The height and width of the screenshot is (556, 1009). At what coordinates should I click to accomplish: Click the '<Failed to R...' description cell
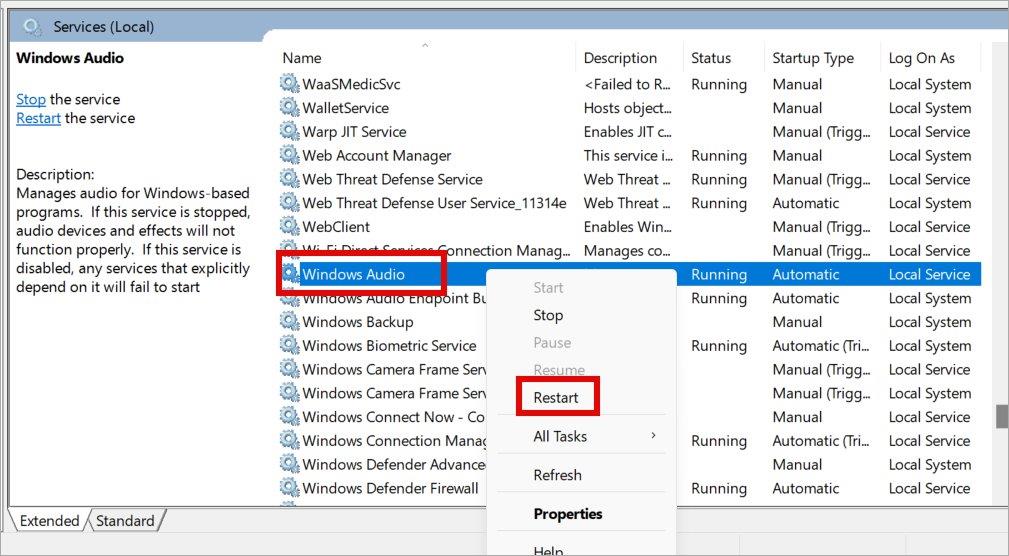[x=627, y=84]
